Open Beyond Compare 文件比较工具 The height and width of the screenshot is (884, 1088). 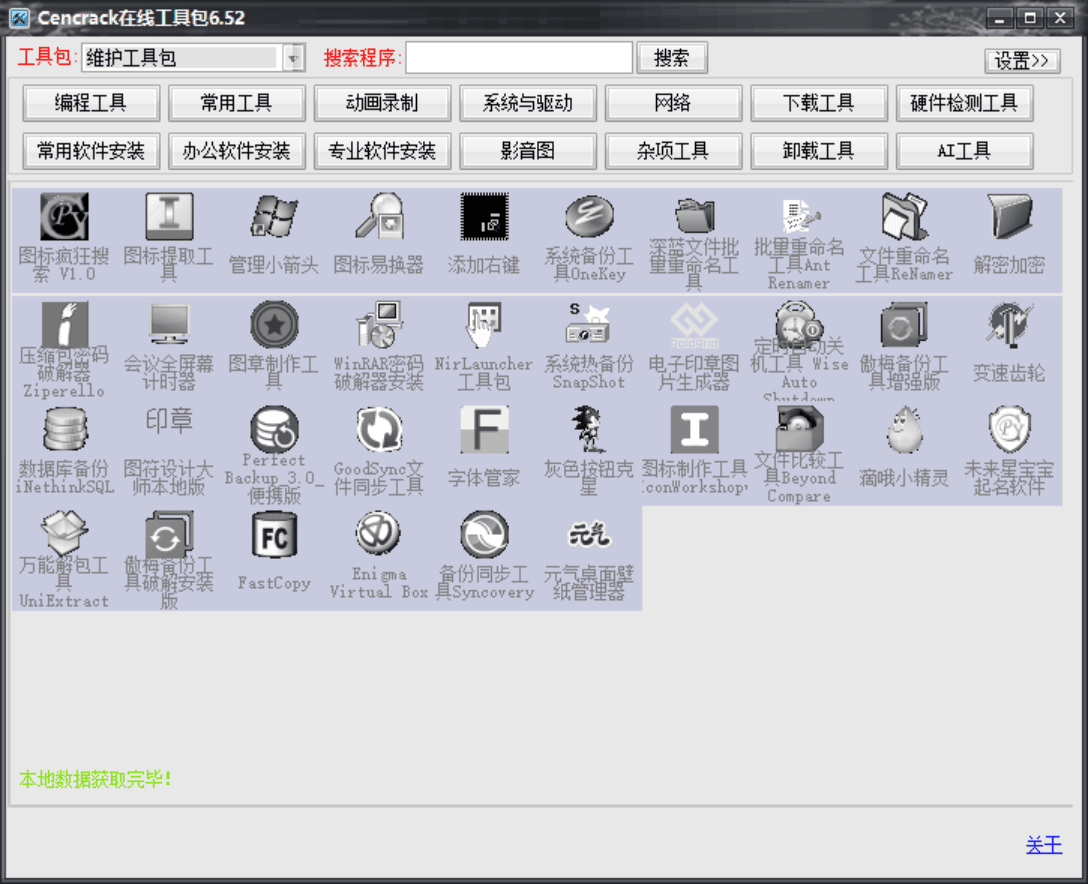(x=799, y=429)
